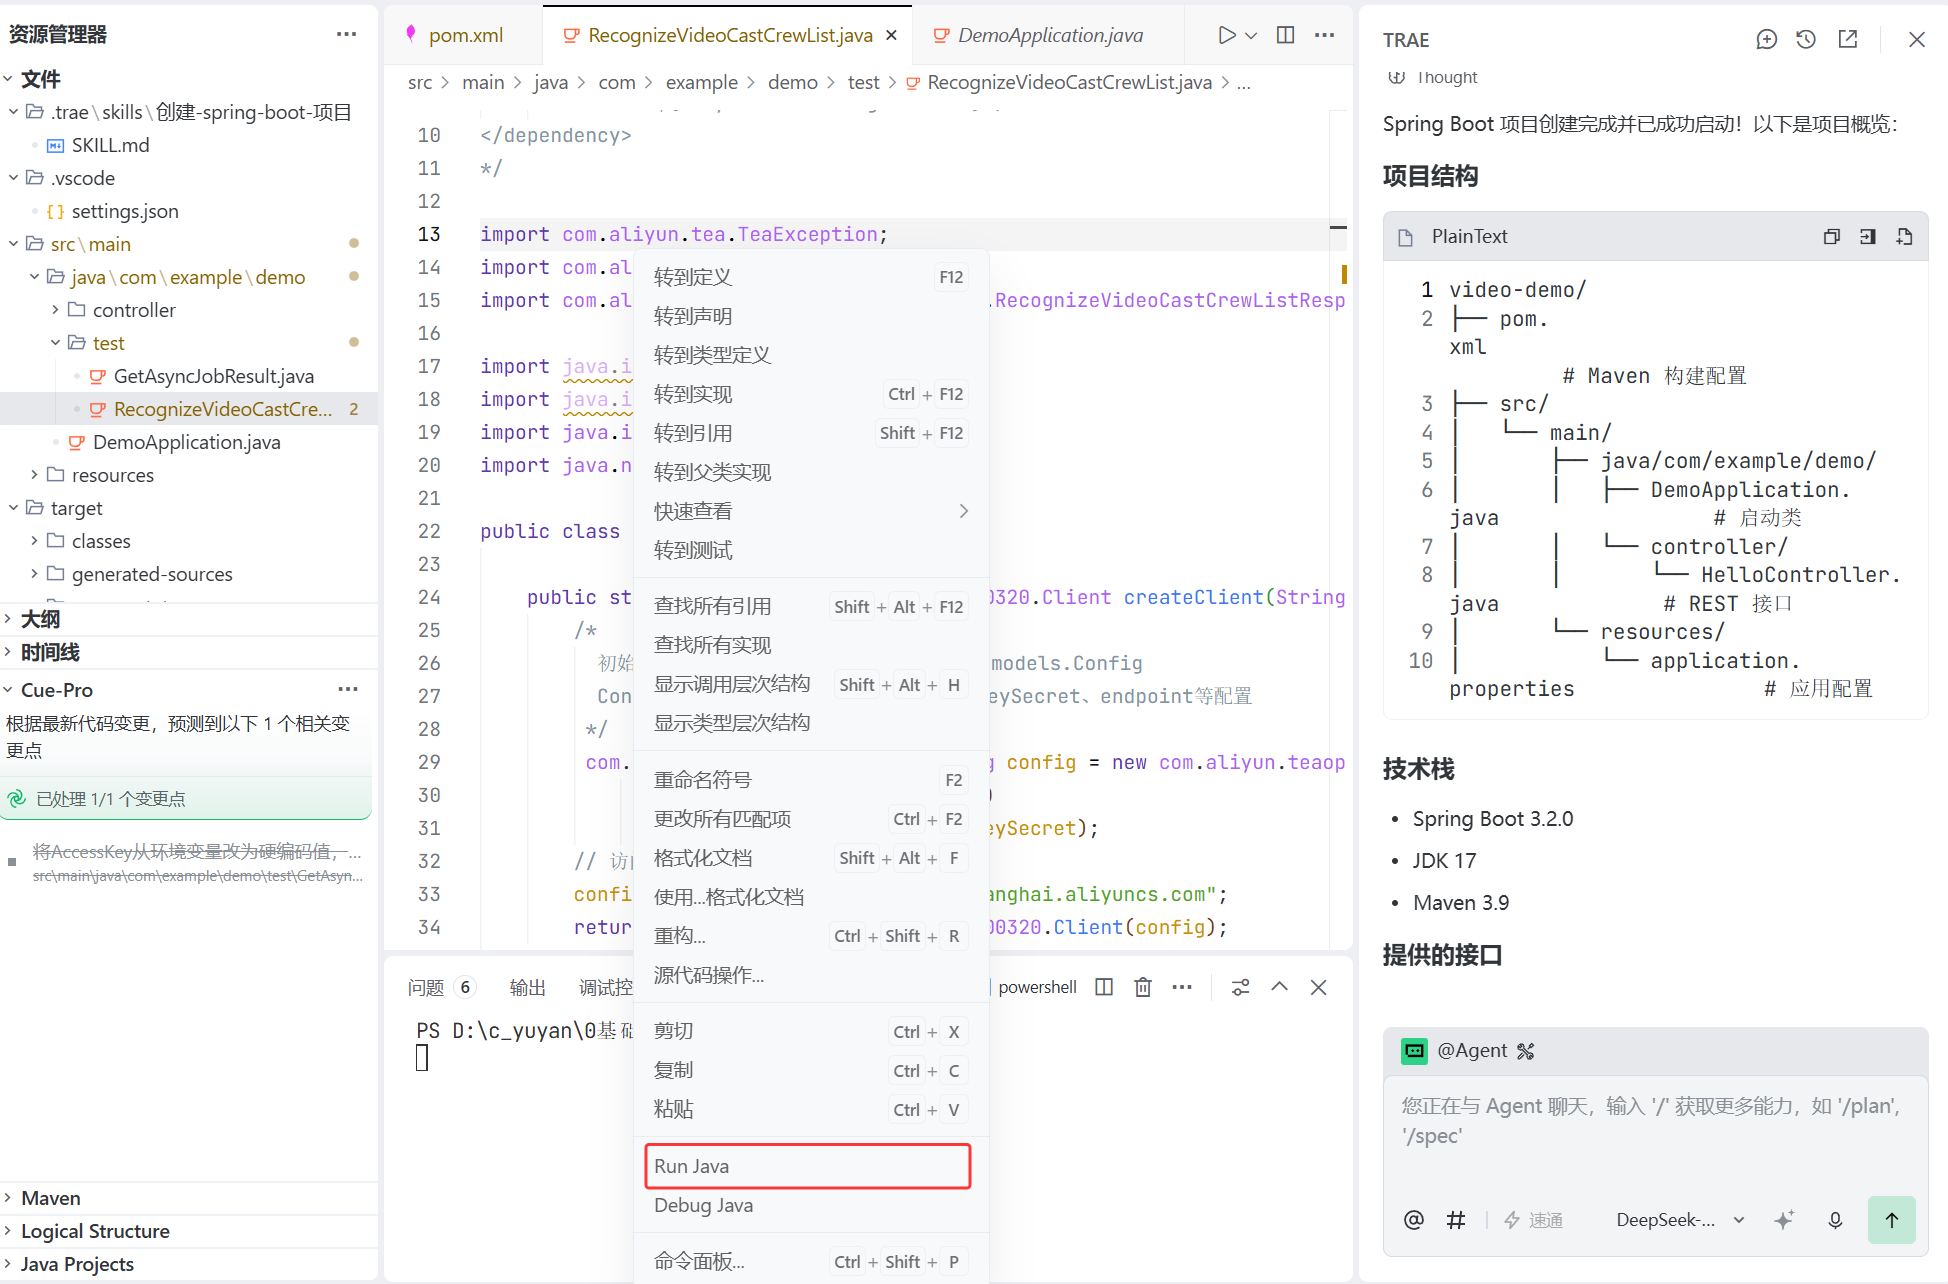1948x1284 pixels.
Task: Split the editor to the right
Action: [x=1286, y=35]
